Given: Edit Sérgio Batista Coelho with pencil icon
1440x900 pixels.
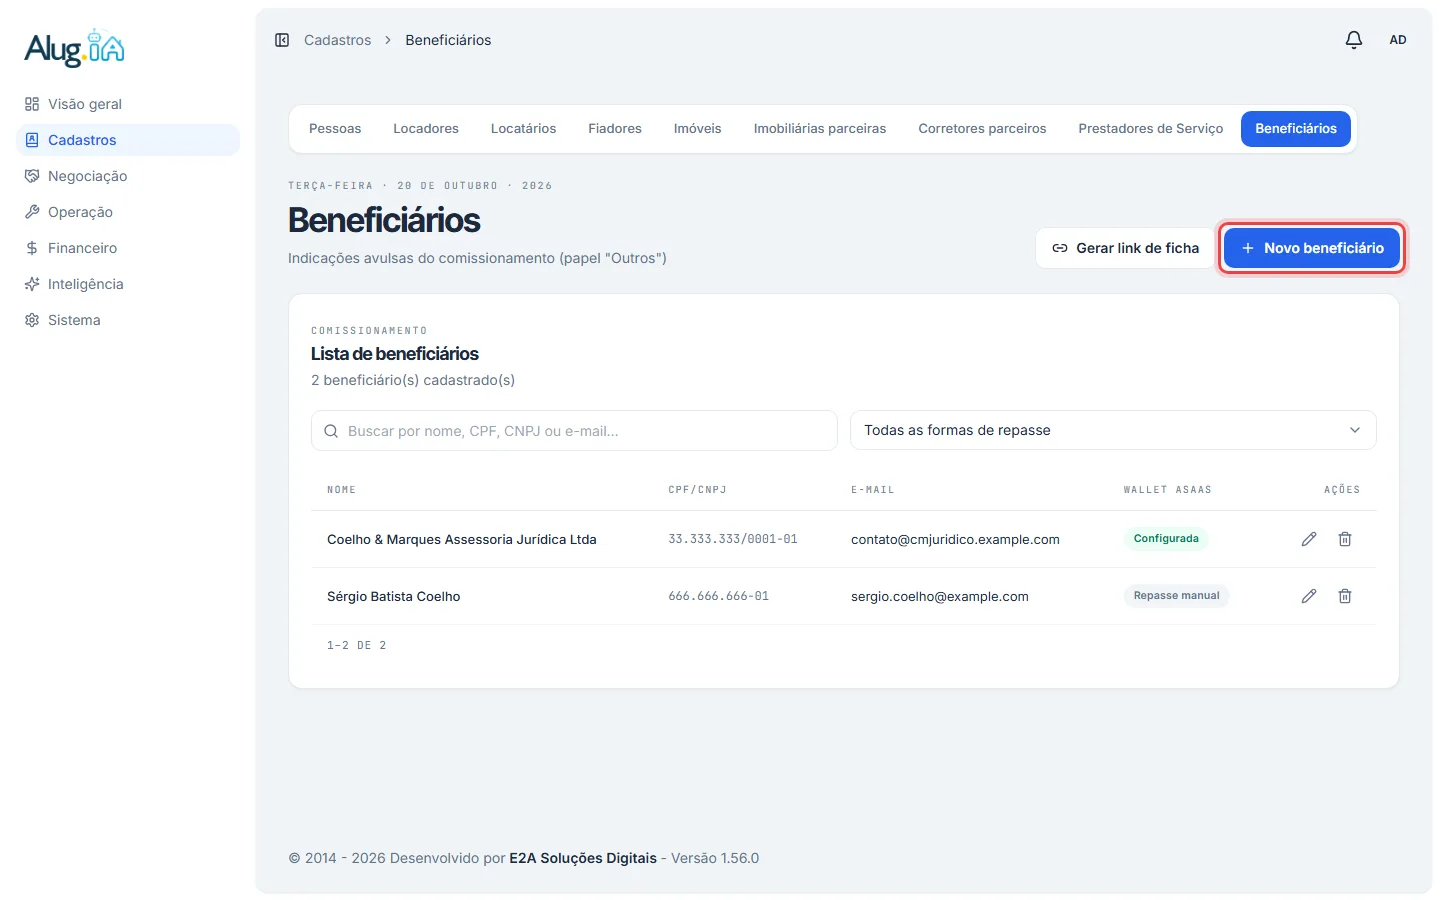Looking at the screenshot, I should [1309, 596].
